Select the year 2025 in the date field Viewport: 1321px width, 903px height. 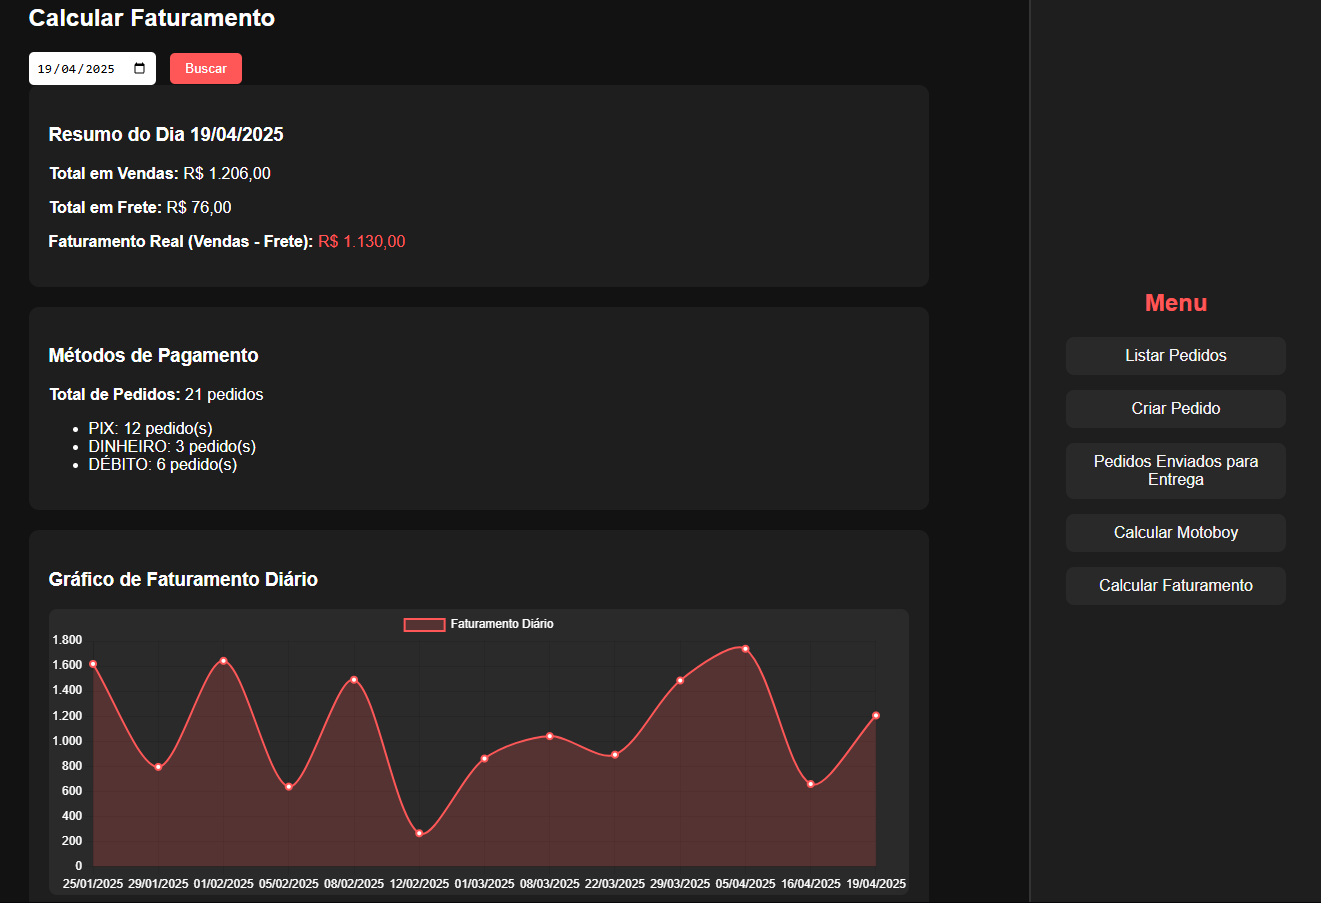point(100,69)
